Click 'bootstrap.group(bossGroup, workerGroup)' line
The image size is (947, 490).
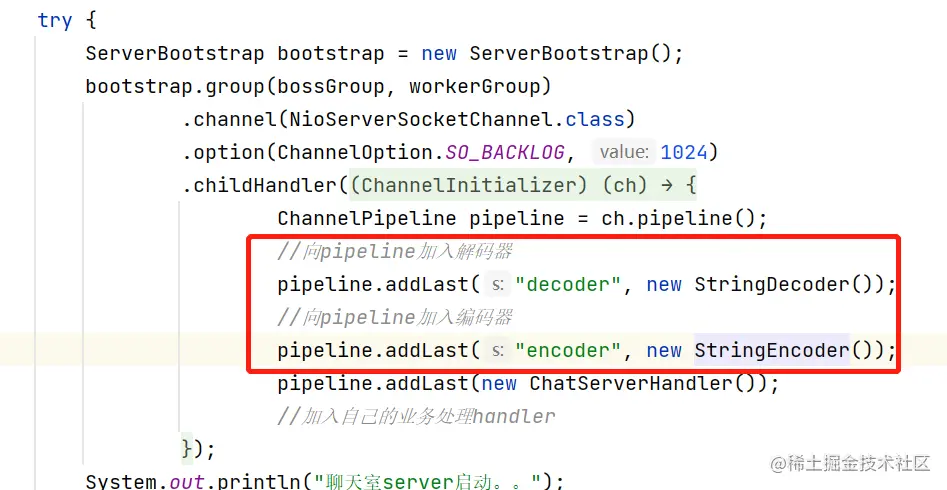[318, 87]
